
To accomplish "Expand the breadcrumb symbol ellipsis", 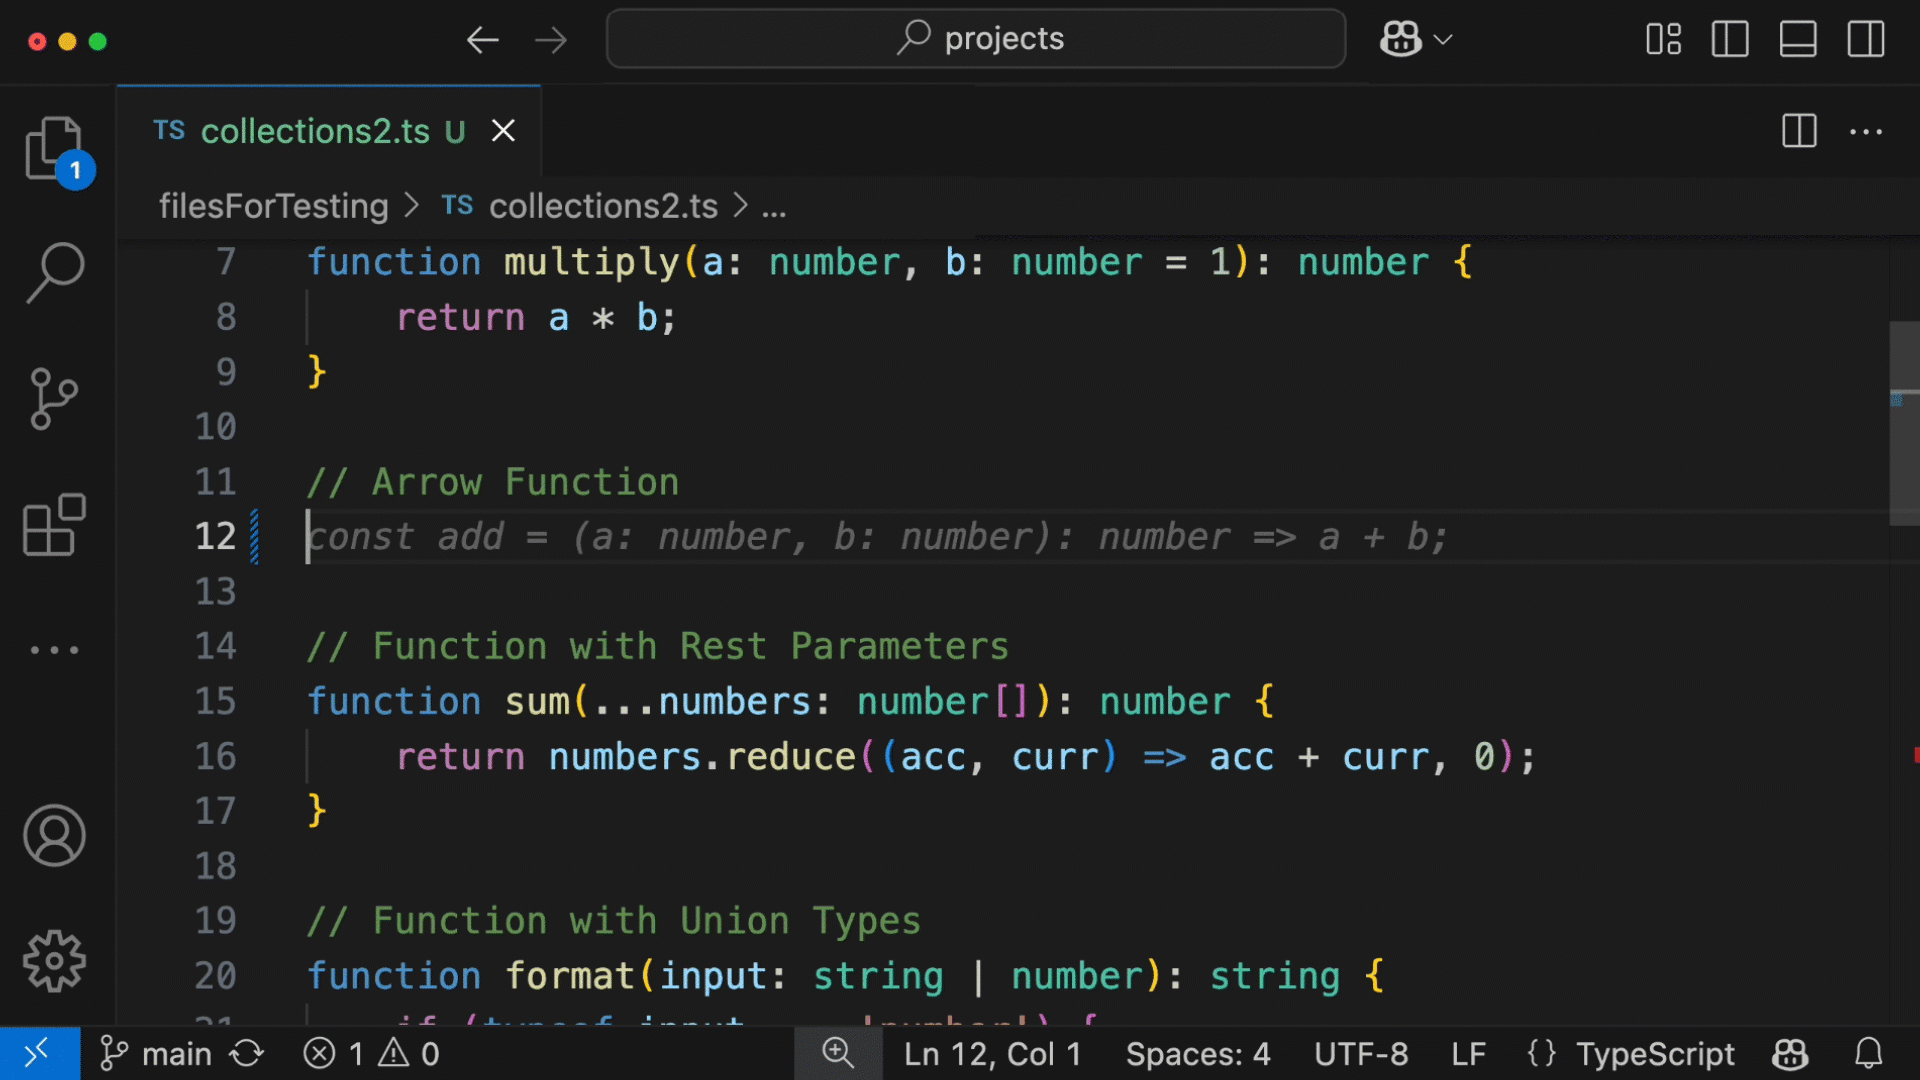I will tap(774, 207).
